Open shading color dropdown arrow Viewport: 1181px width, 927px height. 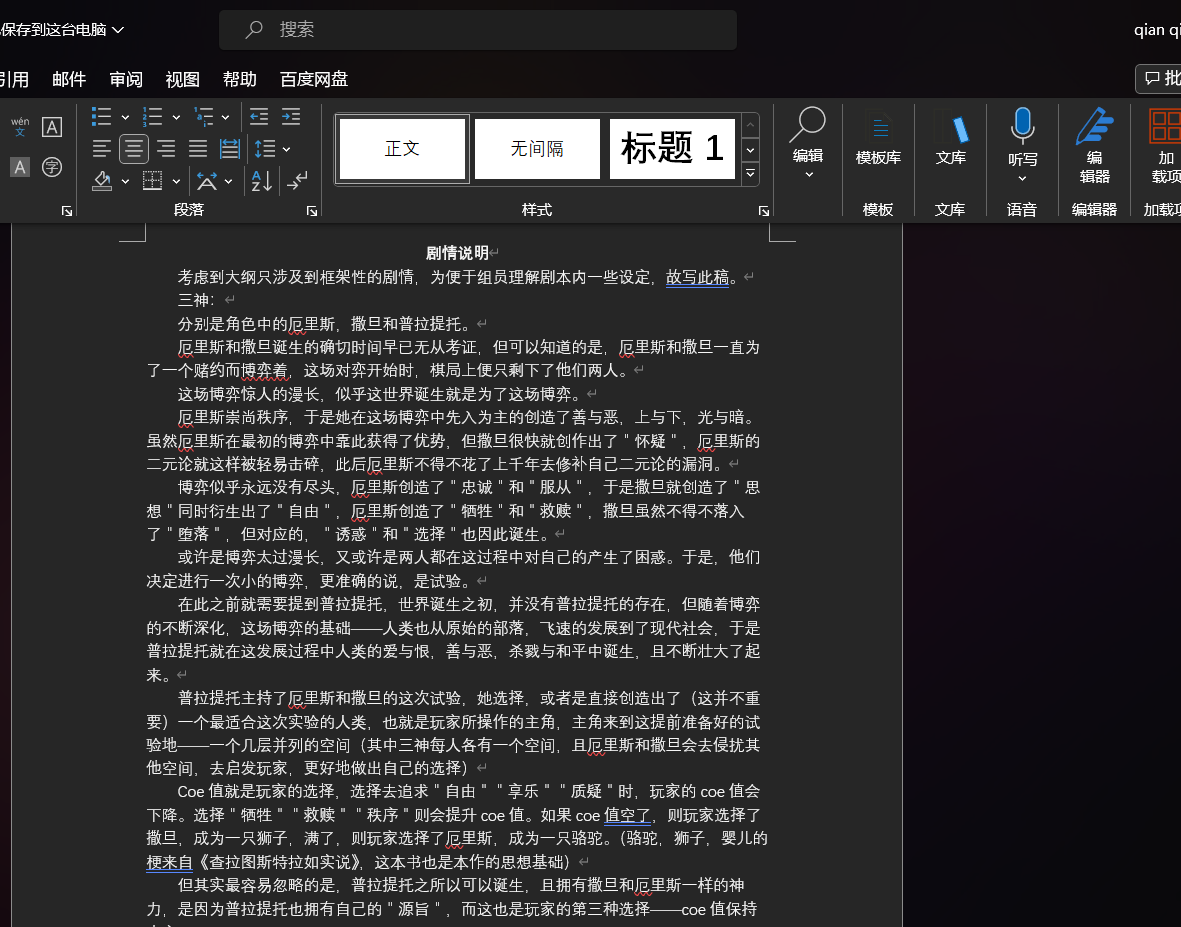coord(125,181)
